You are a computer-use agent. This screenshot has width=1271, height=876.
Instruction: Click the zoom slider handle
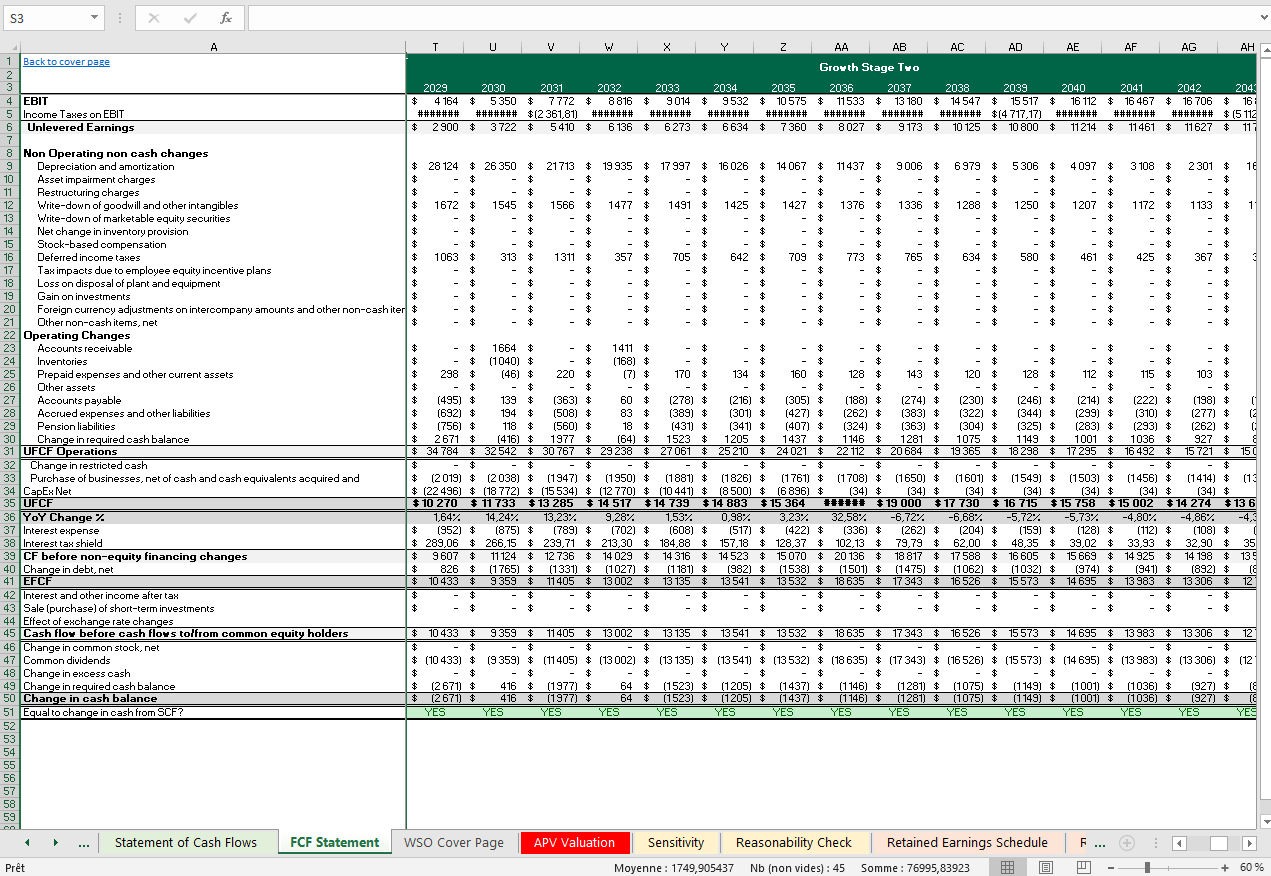pos(1147,867)
